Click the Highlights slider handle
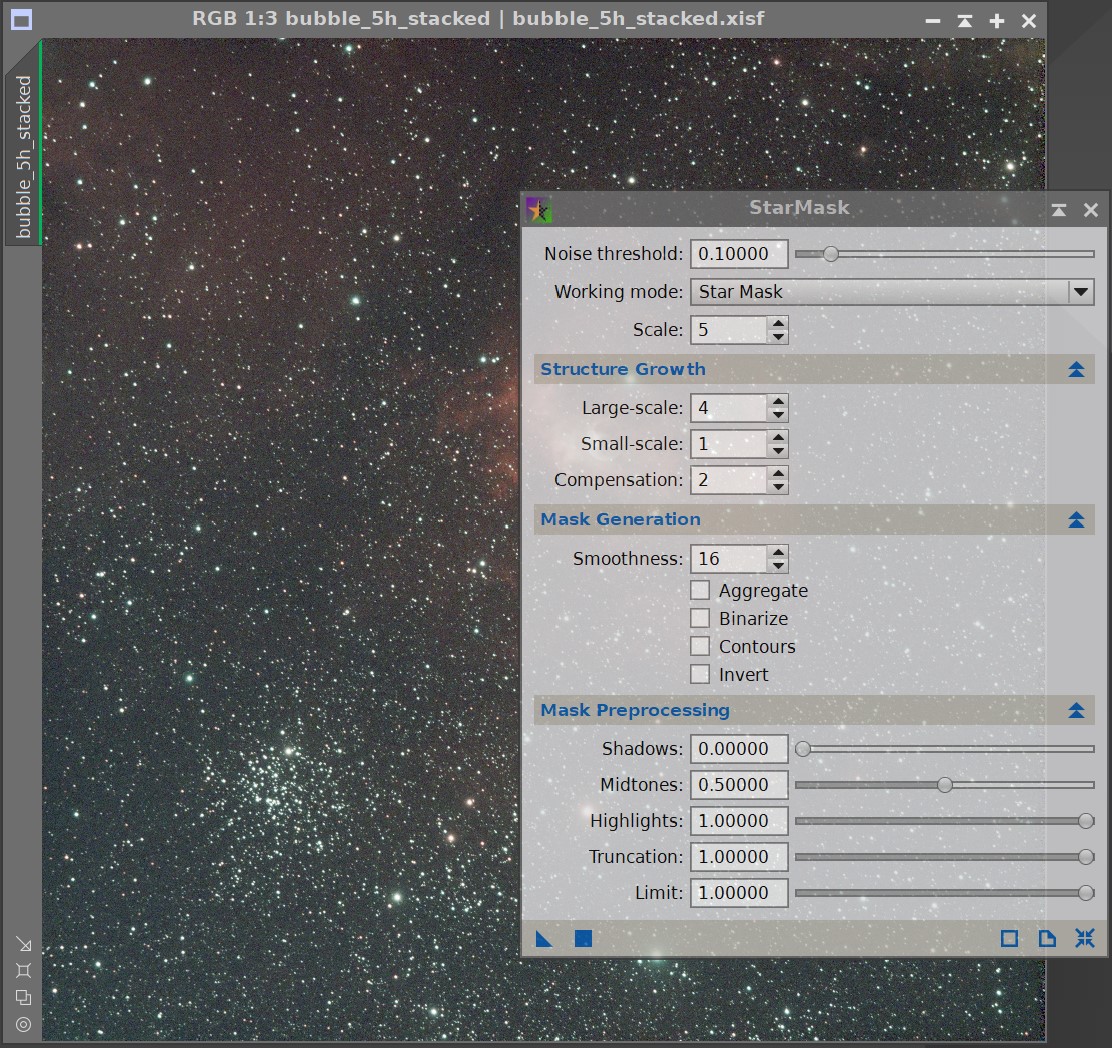The width and height of the screenshot is (1112, 1048). point(1086,821)
